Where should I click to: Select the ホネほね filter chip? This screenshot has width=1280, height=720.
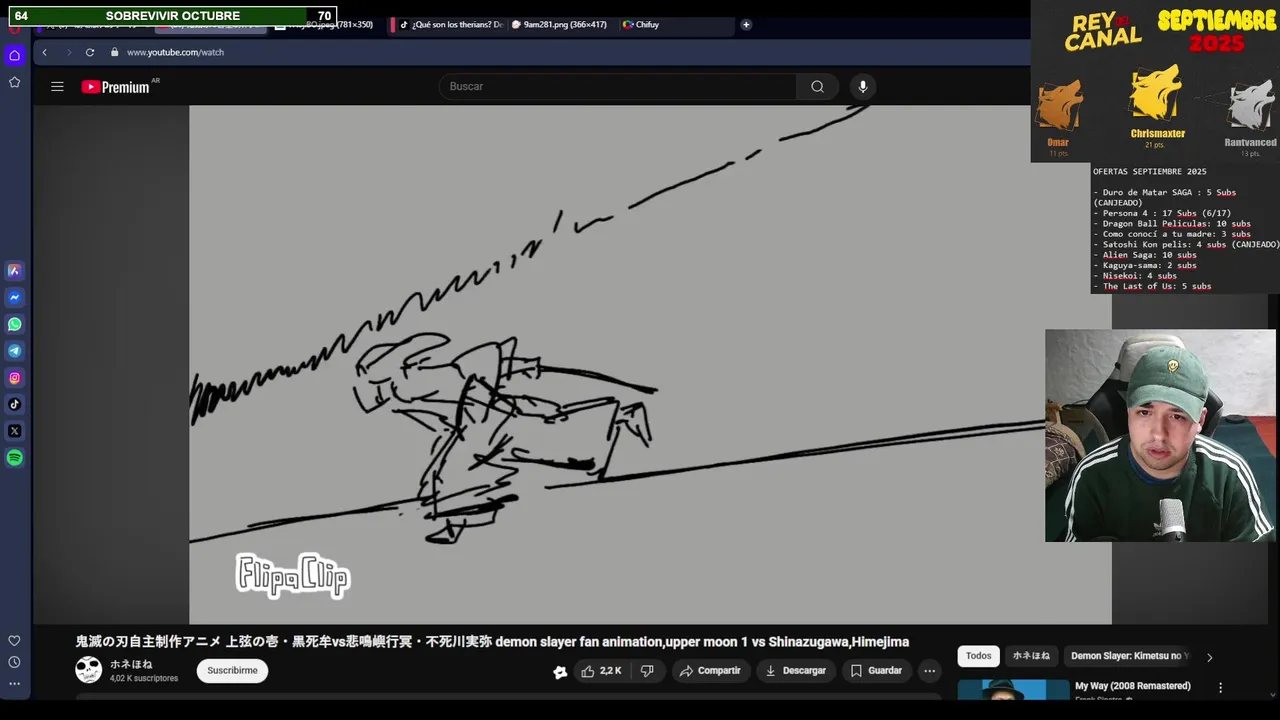(1031, 656)
